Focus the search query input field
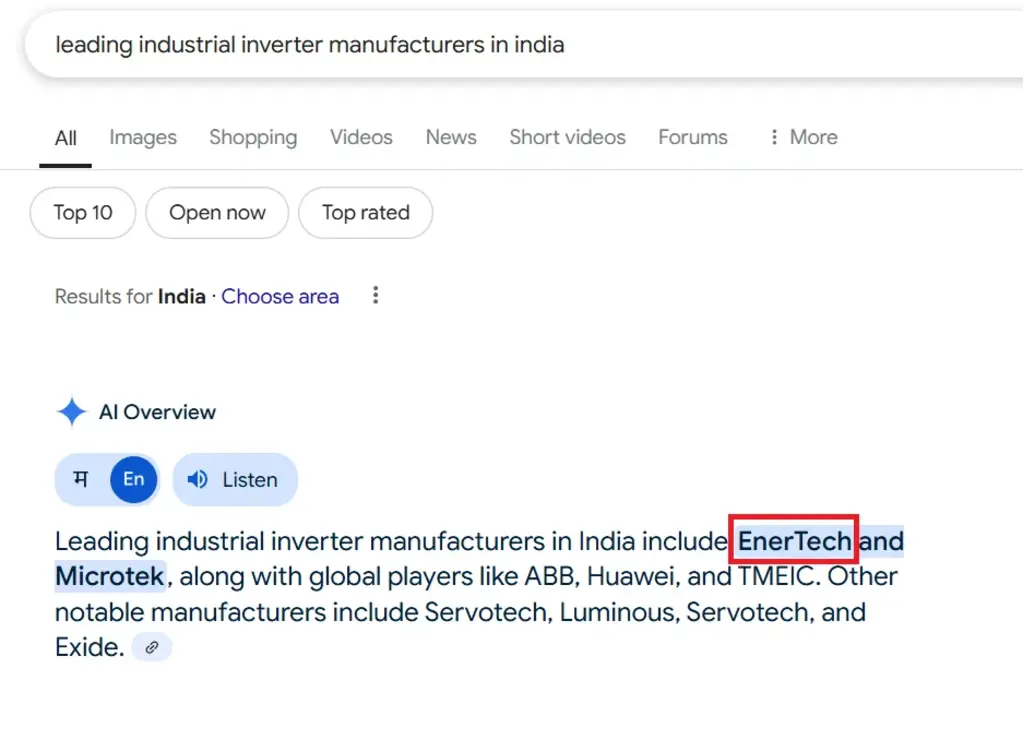This screenshot has height=740, width=1024. point(500,45)
